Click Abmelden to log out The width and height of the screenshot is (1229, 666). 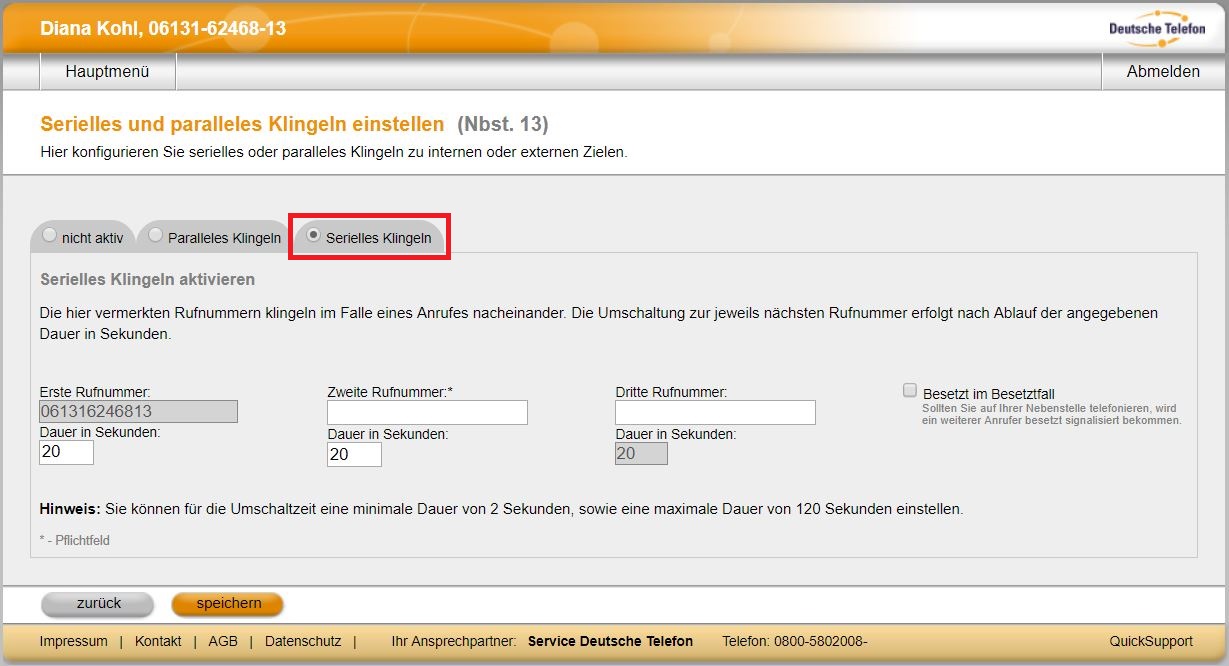[x=1163, y=72]
